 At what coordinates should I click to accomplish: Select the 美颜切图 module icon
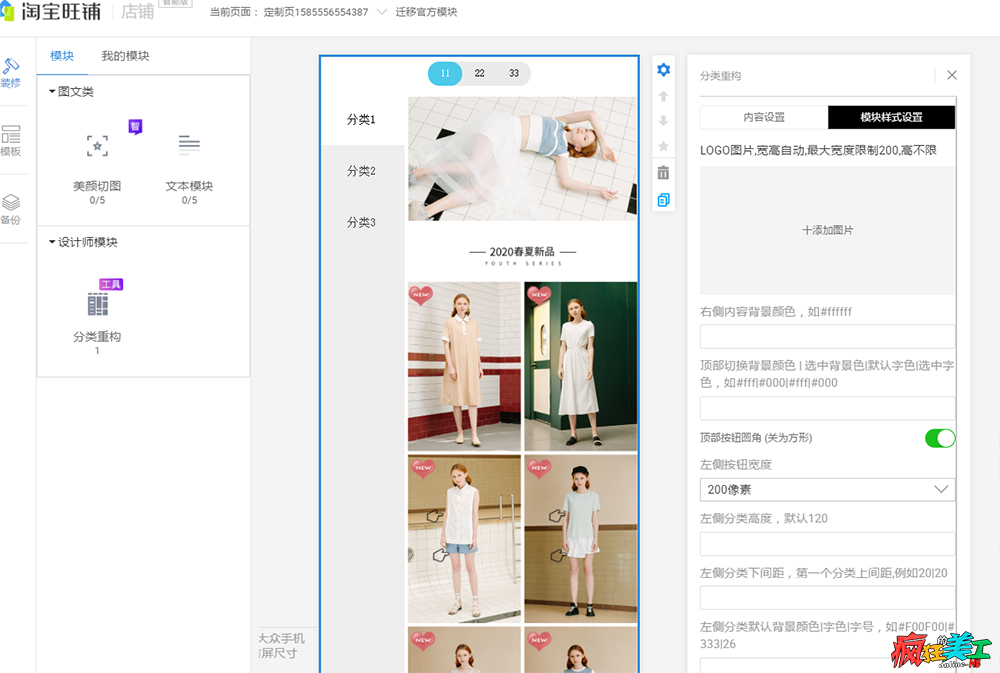[97, 145]
